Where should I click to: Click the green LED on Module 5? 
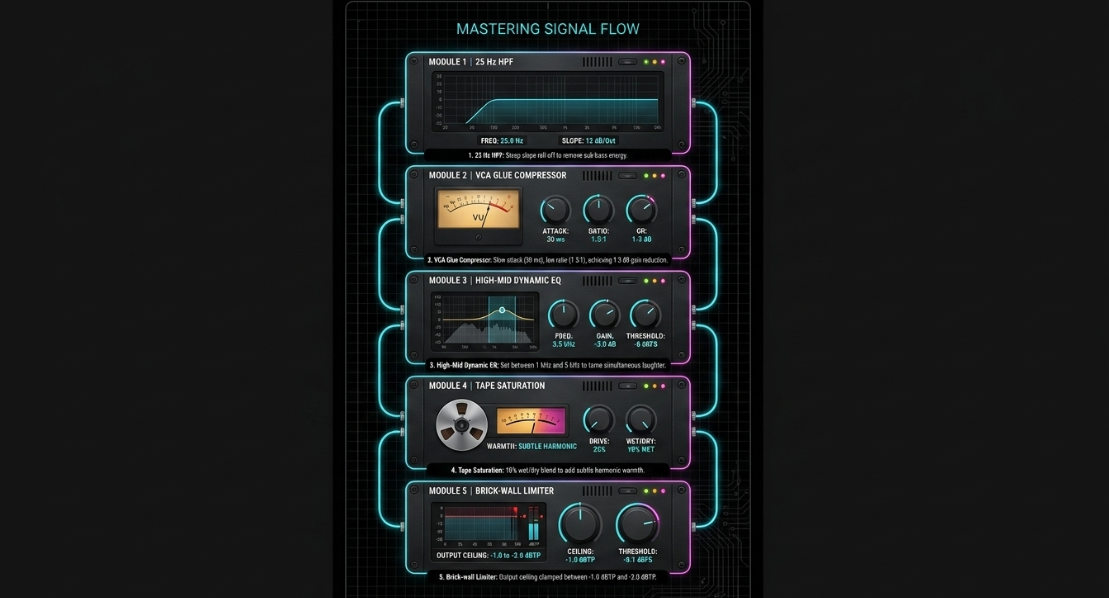646,491
